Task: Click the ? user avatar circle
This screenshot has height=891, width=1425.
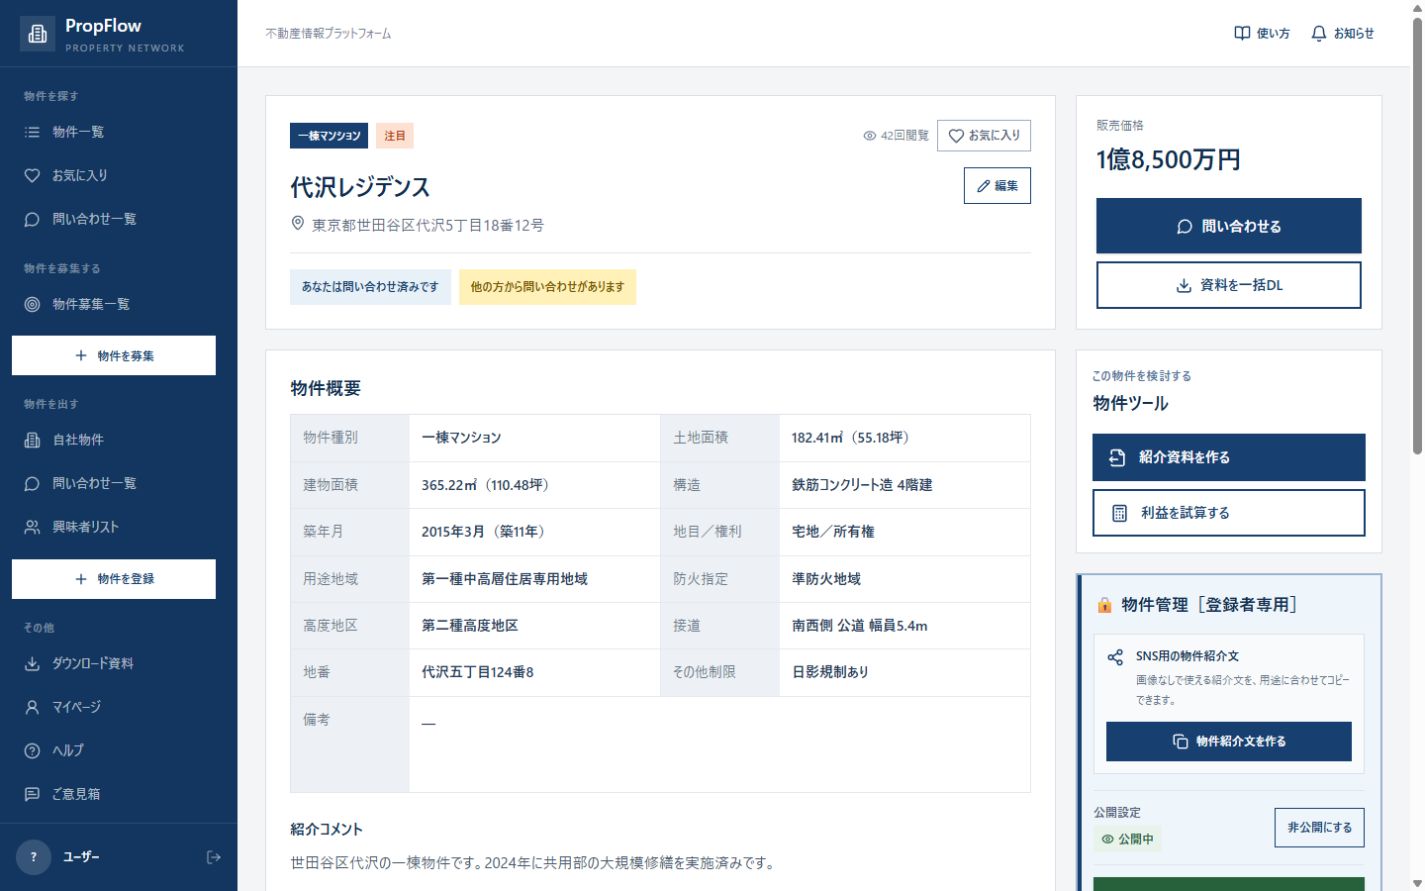Action: [x=33, y=857]
